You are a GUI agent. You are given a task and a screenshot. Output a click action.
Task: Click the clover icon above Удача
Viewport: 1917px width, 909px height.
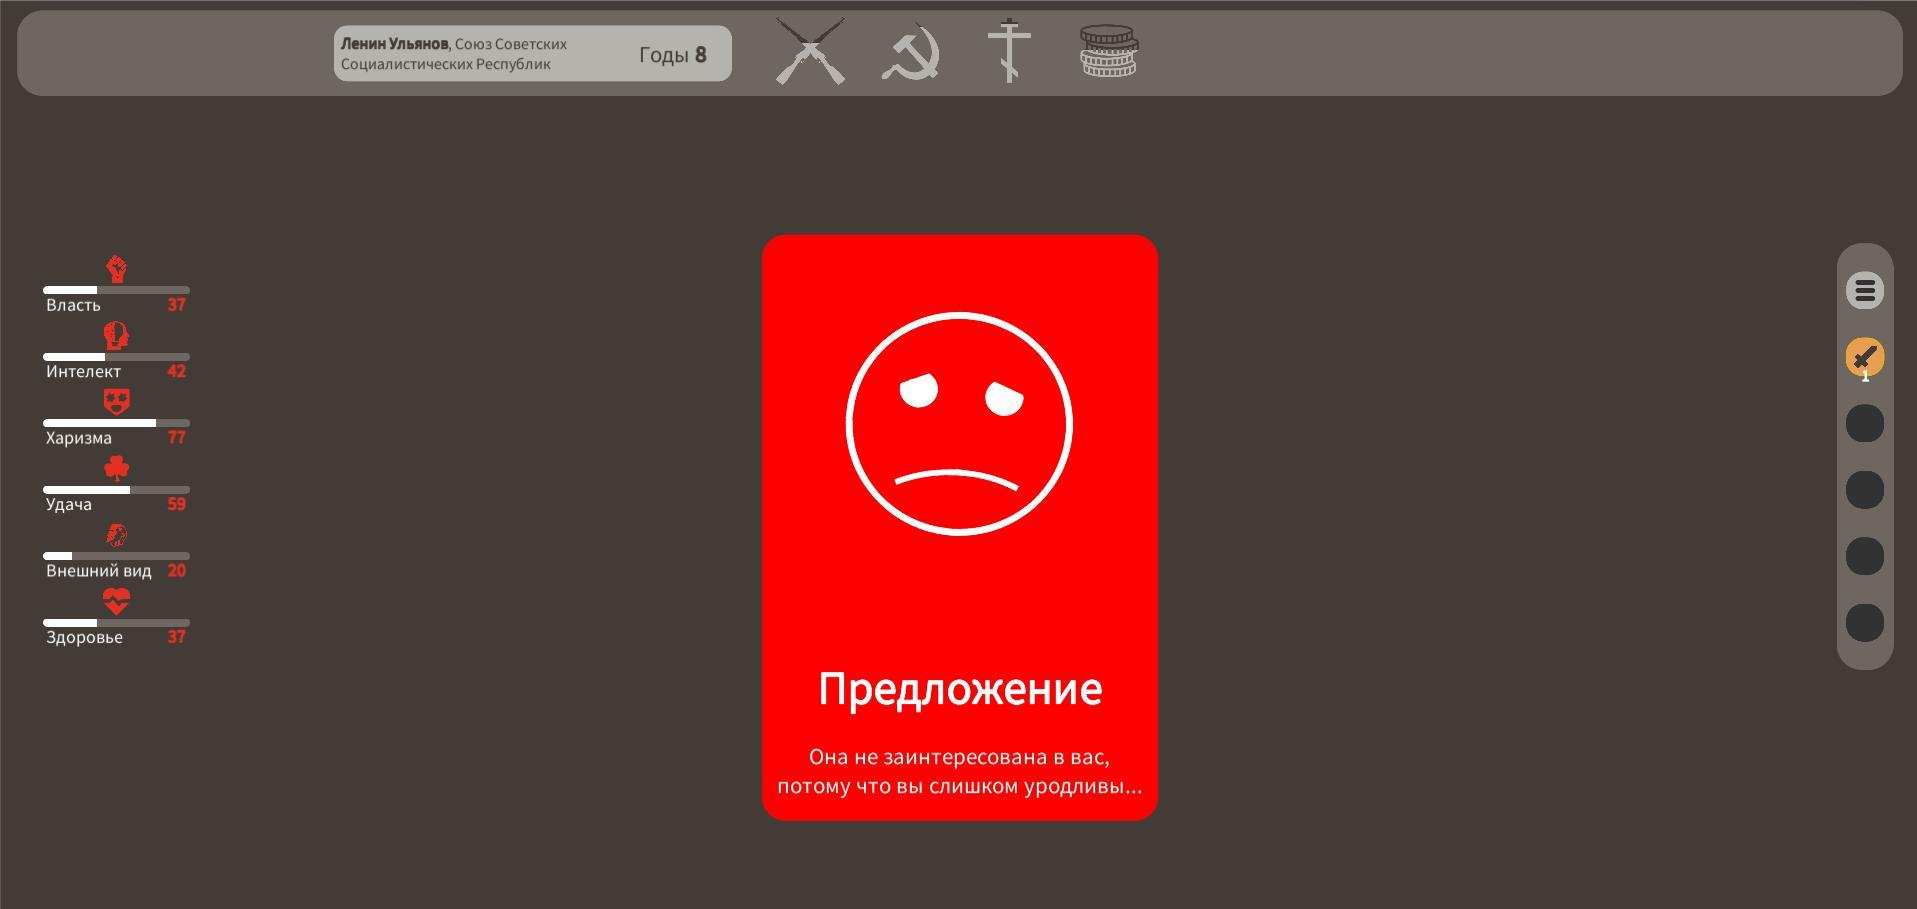(x=116, y=468)
